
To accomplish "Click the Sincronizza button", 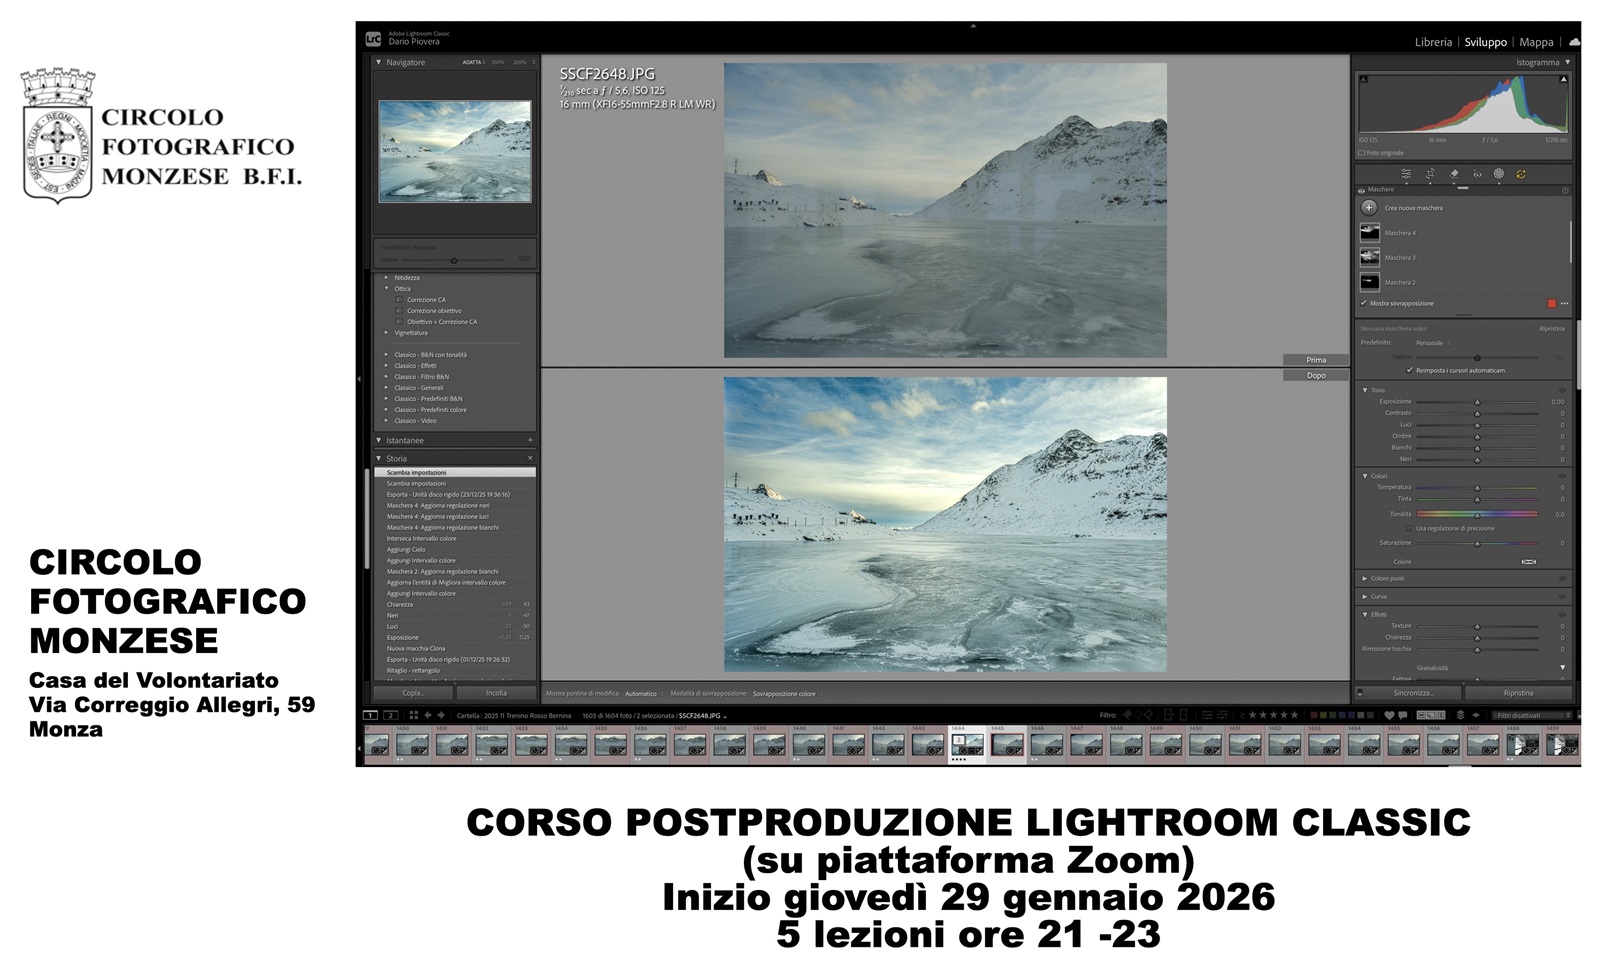I will tap(1413, 693).
